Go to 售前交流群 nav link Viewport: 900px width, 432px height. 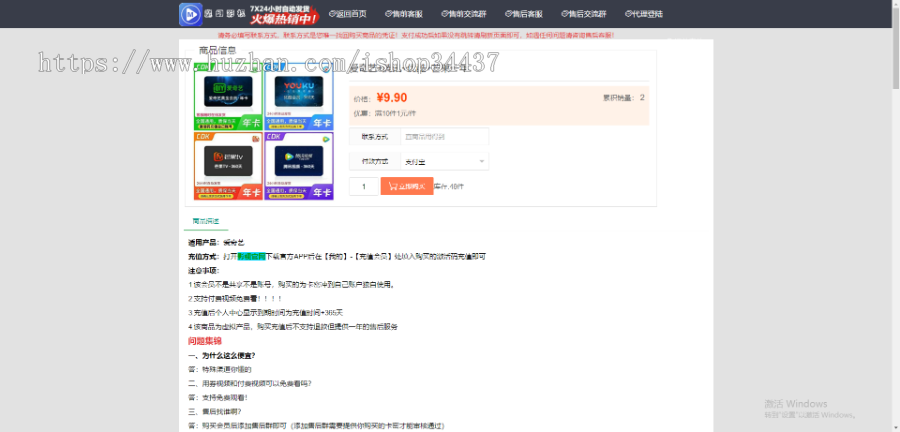point(465,15)
